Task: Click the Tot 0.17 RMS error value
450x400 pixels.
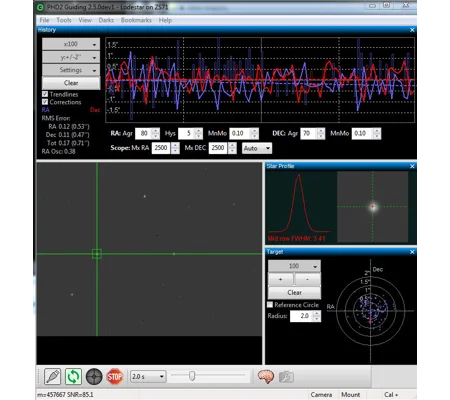Action: pos(68,143)
